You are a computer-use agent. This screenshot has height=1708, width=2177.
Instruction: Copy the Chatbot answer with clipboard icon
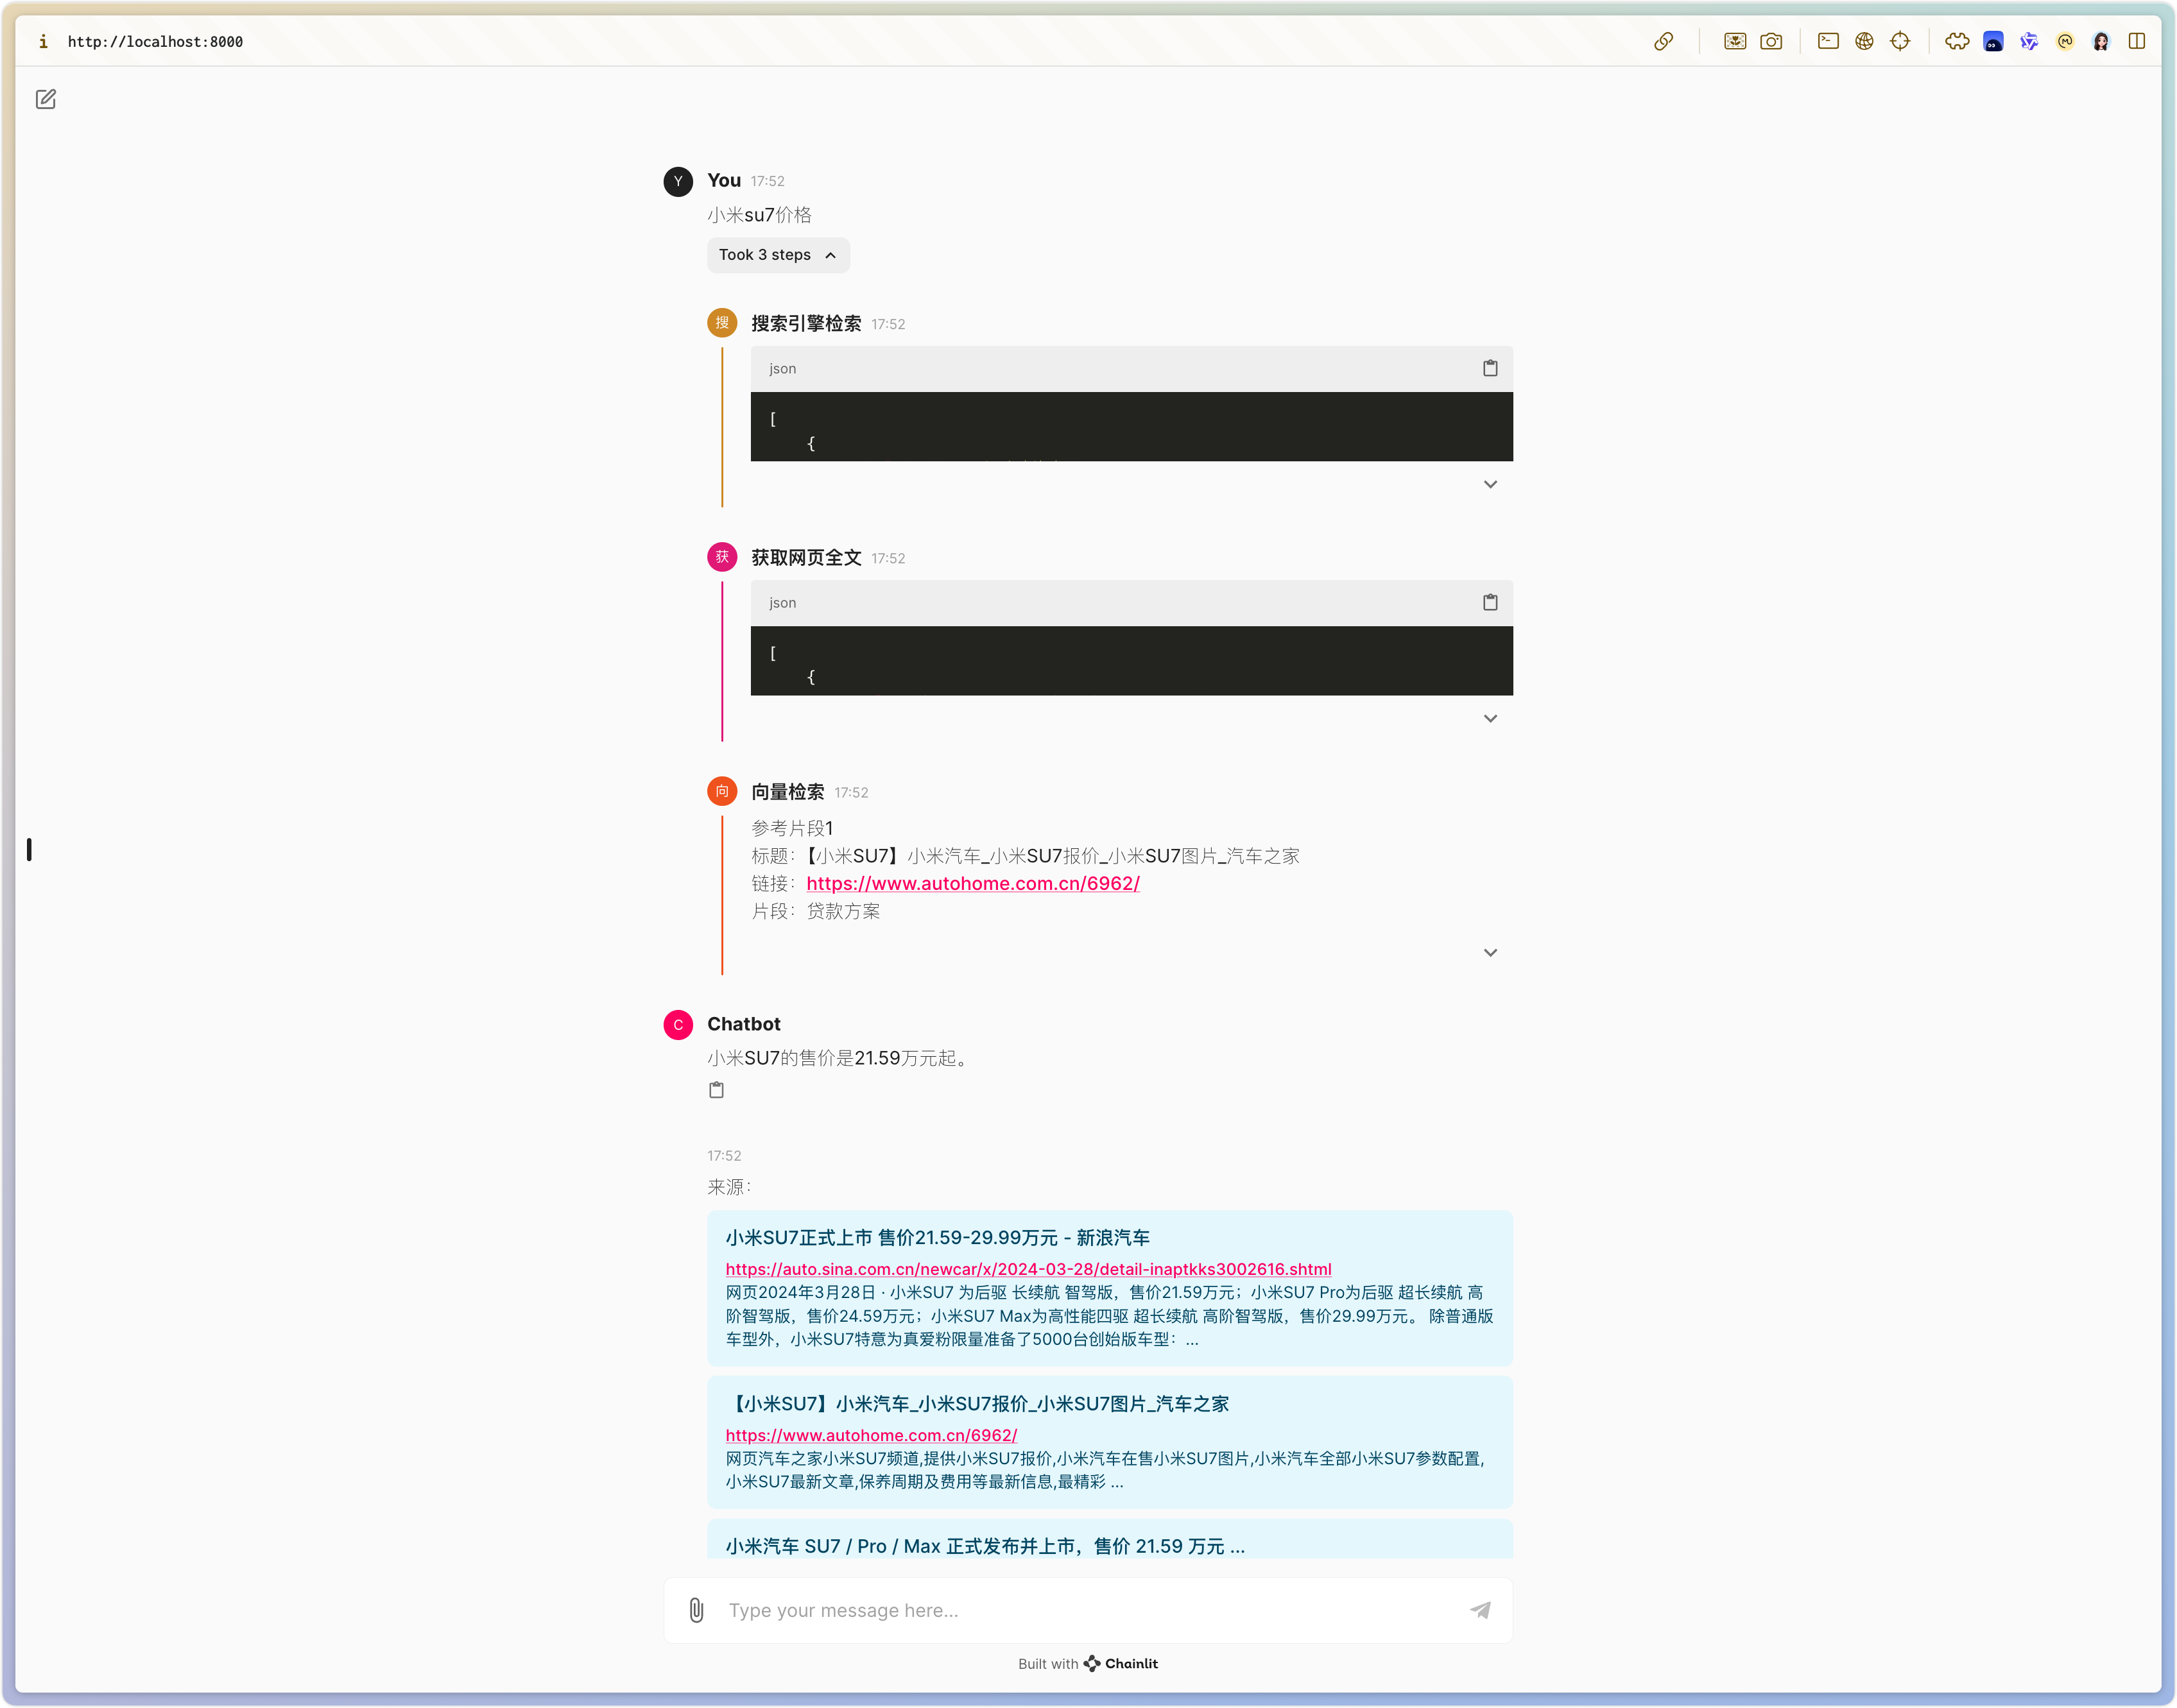tap(716, 1090)
